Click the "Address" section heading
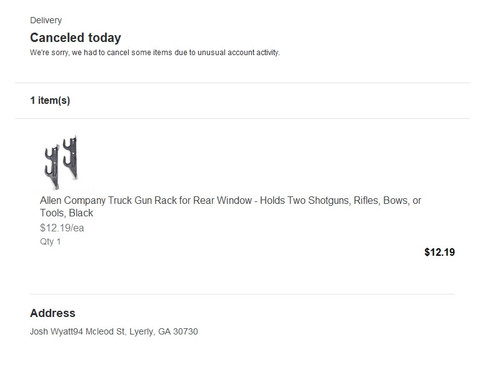Image resolution: width=500 pixels, height=379 pixels. 53,313
